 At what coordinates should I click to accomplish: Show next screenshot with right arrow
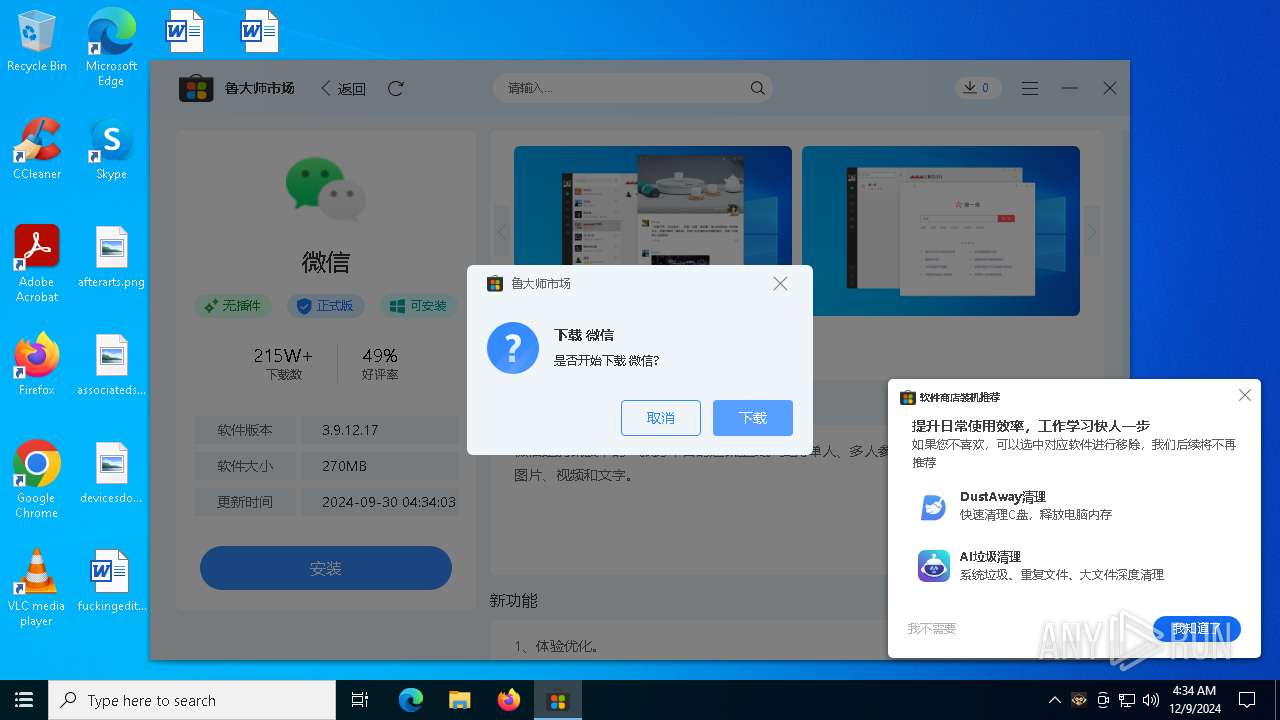click(x=1091, y=232)
